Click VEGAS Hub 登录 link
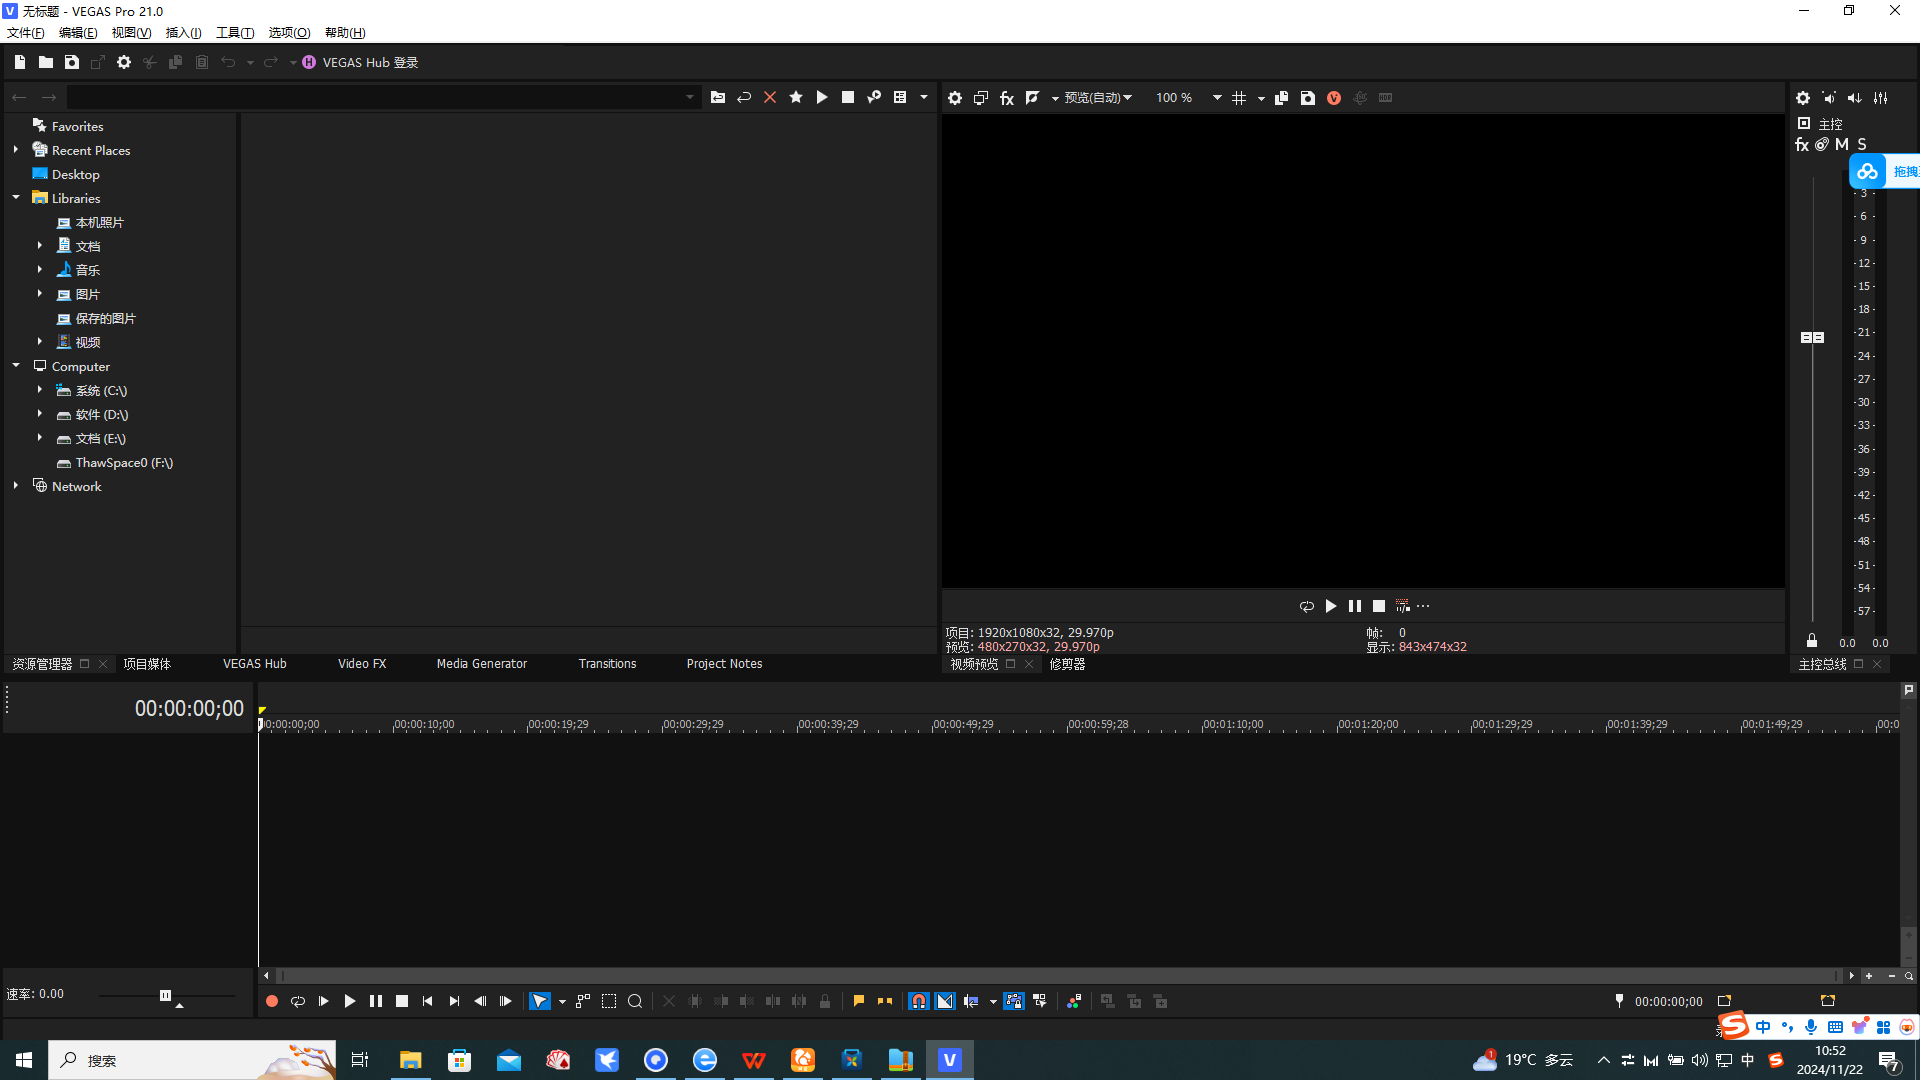The height and width of the screenshot is (1080, 1920). tap(370, 62)
